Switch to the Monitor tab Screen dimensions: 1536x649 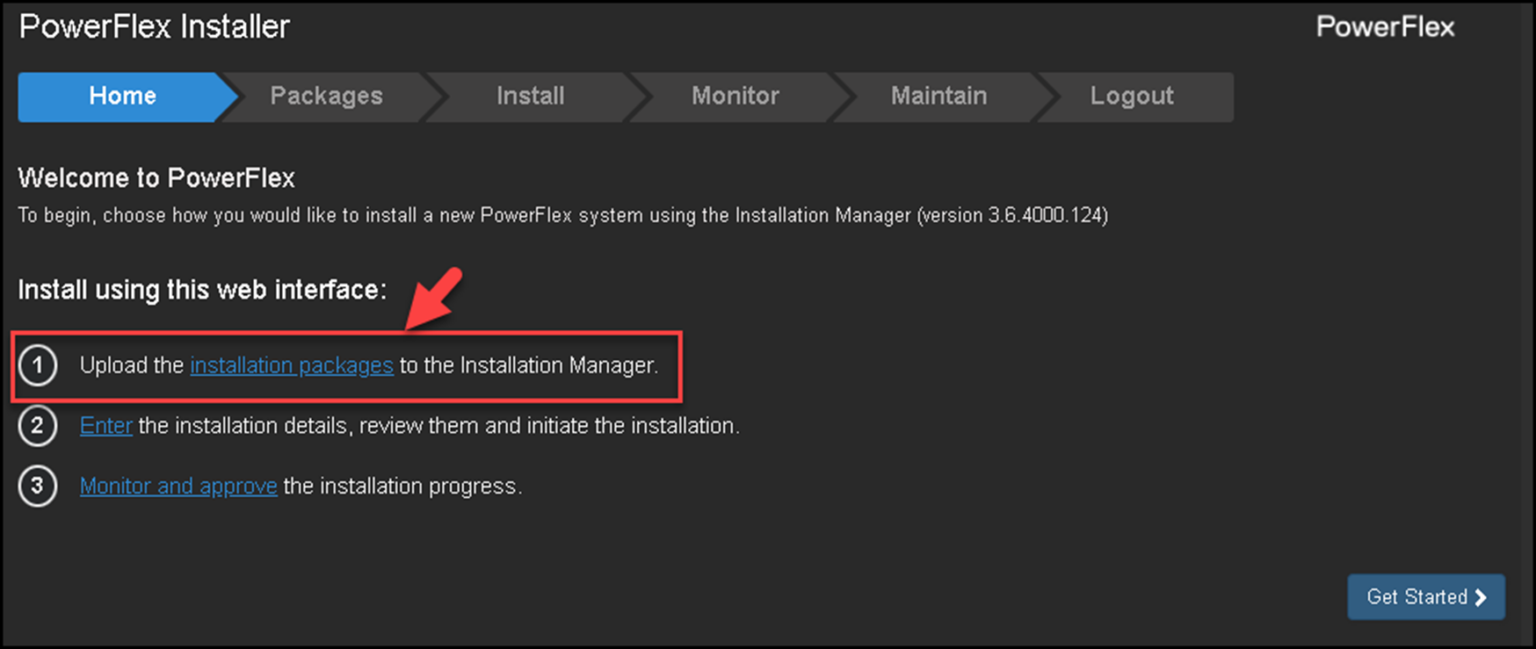pyautogui.click(x=735, y=96)
